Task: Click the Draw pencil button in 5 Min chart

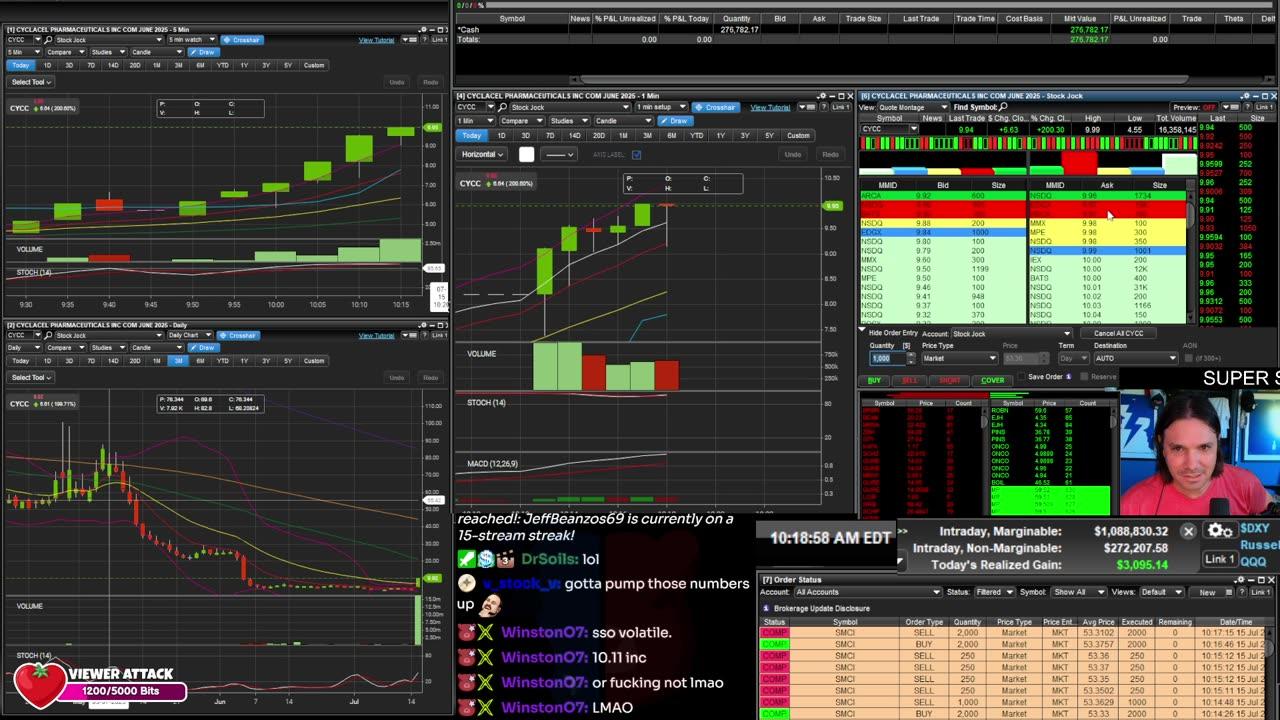Action: click(x=203, y=52)
